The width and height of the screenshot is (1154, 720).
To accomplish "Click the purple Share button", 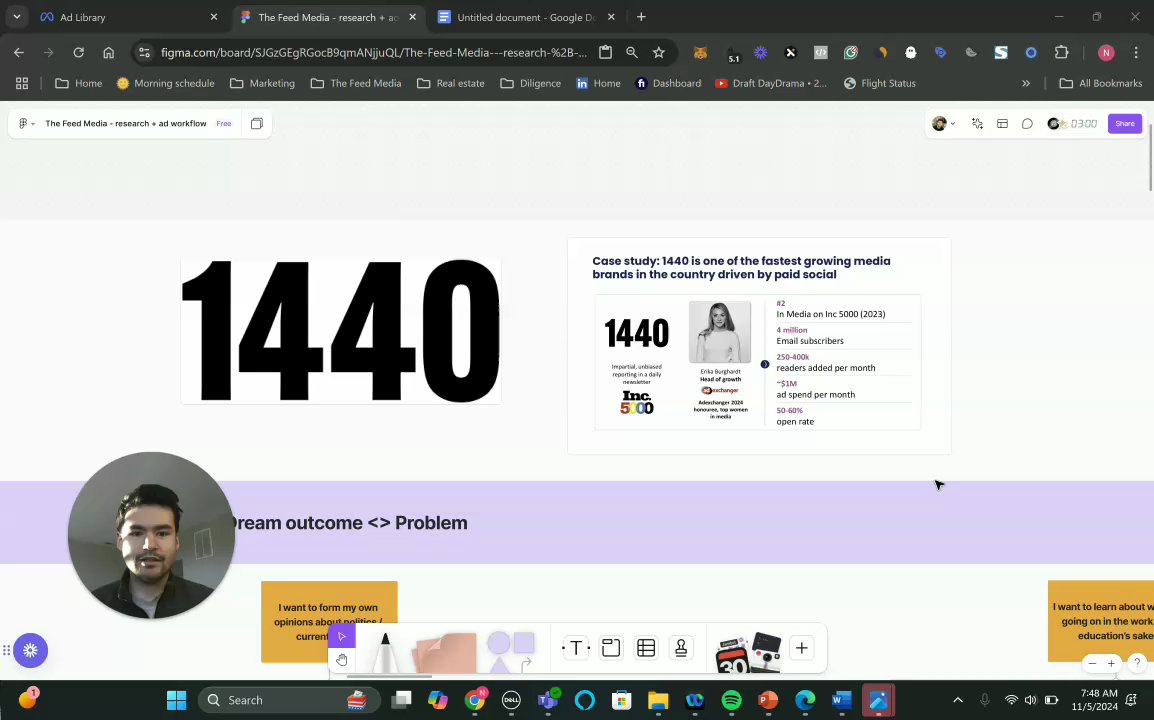I will [x=1125, y=124].
